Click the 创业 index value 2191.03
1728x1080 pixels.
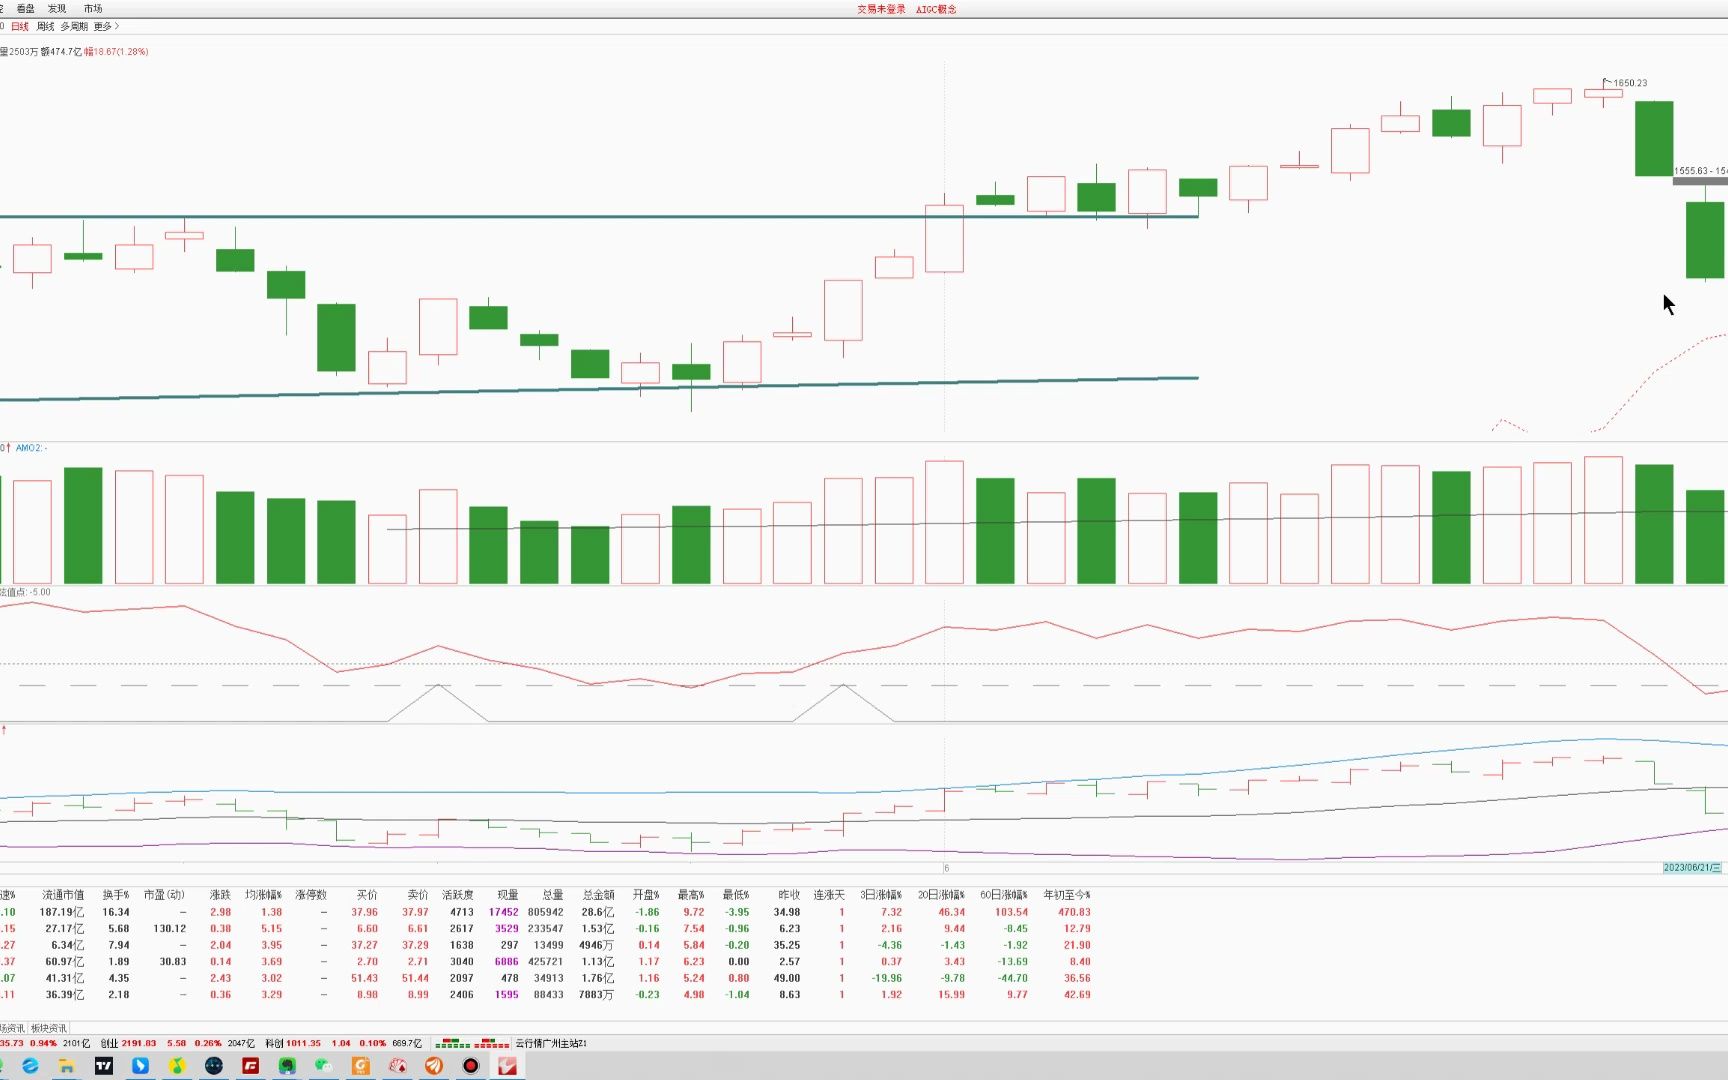(x=138, y=1043)
